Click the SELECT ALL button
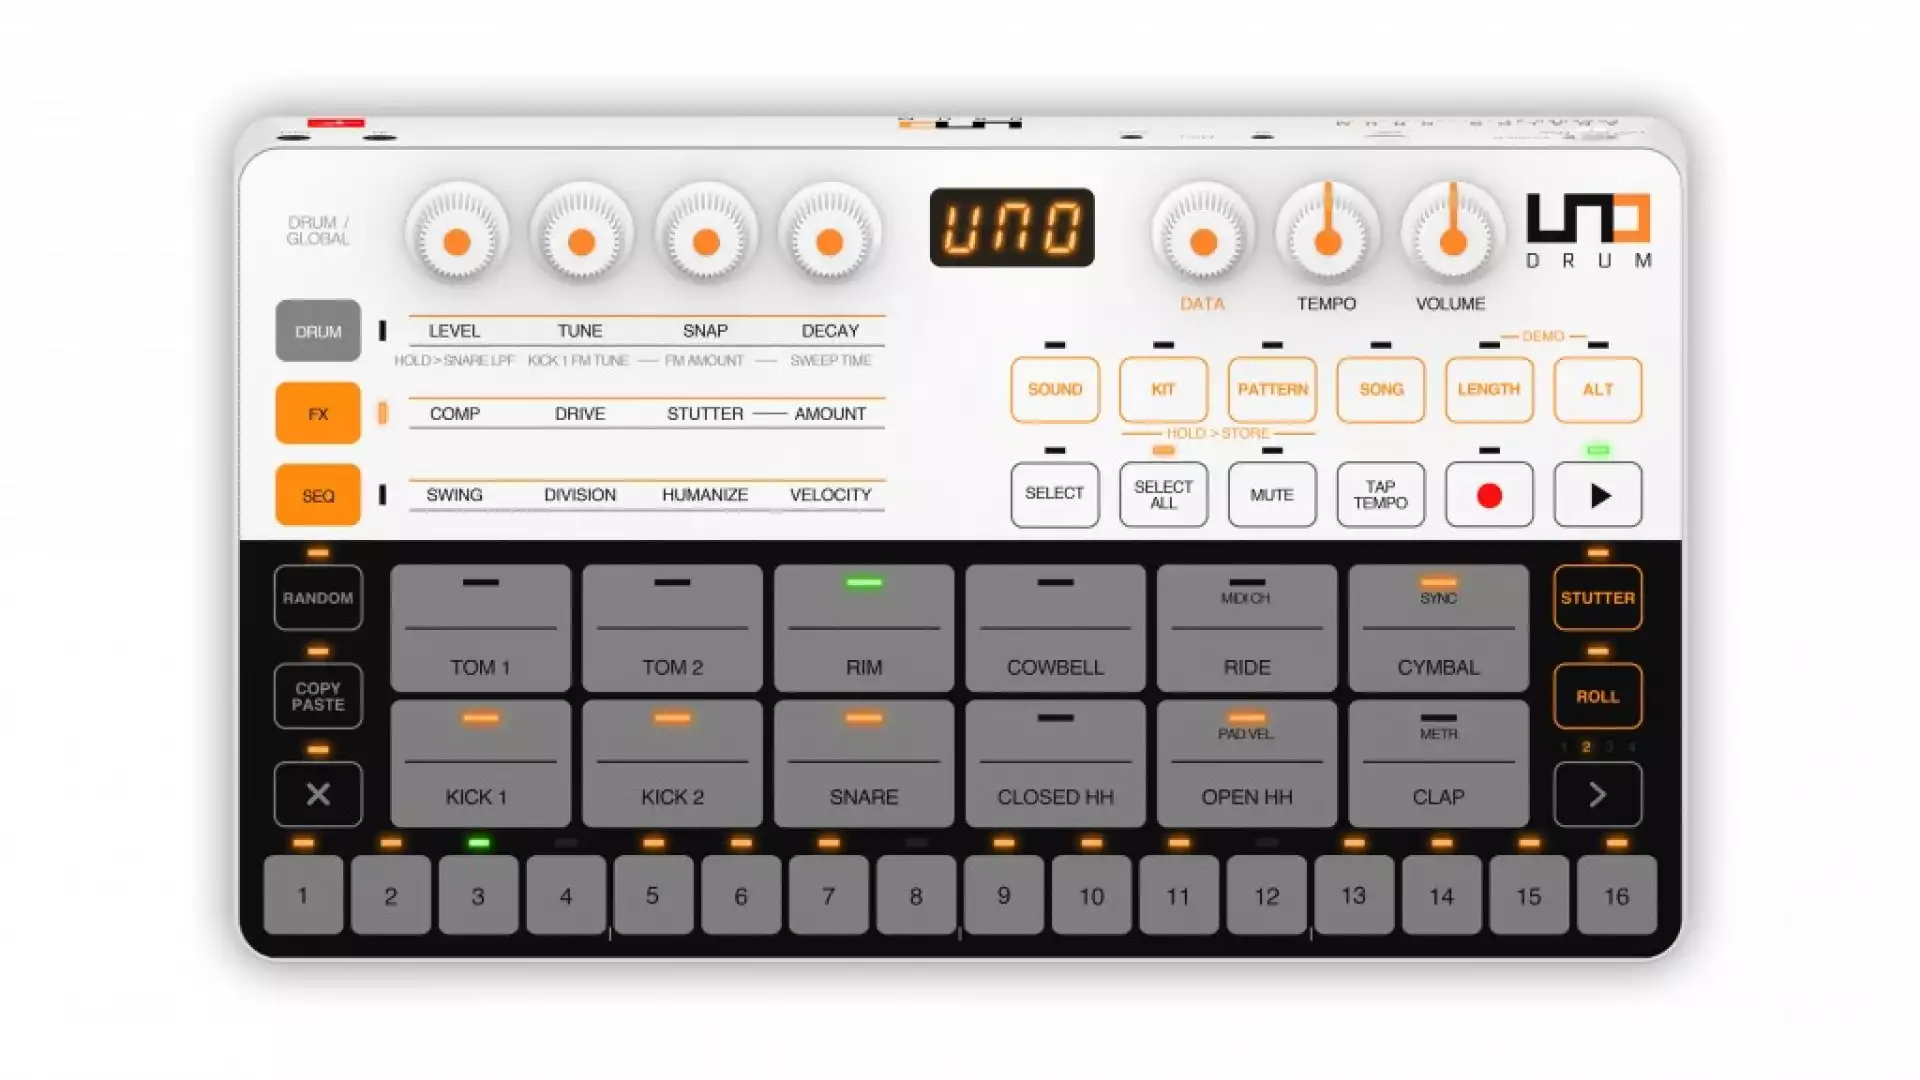The width and height of the screenshot is (1920, 1080). coord(1160,493)
